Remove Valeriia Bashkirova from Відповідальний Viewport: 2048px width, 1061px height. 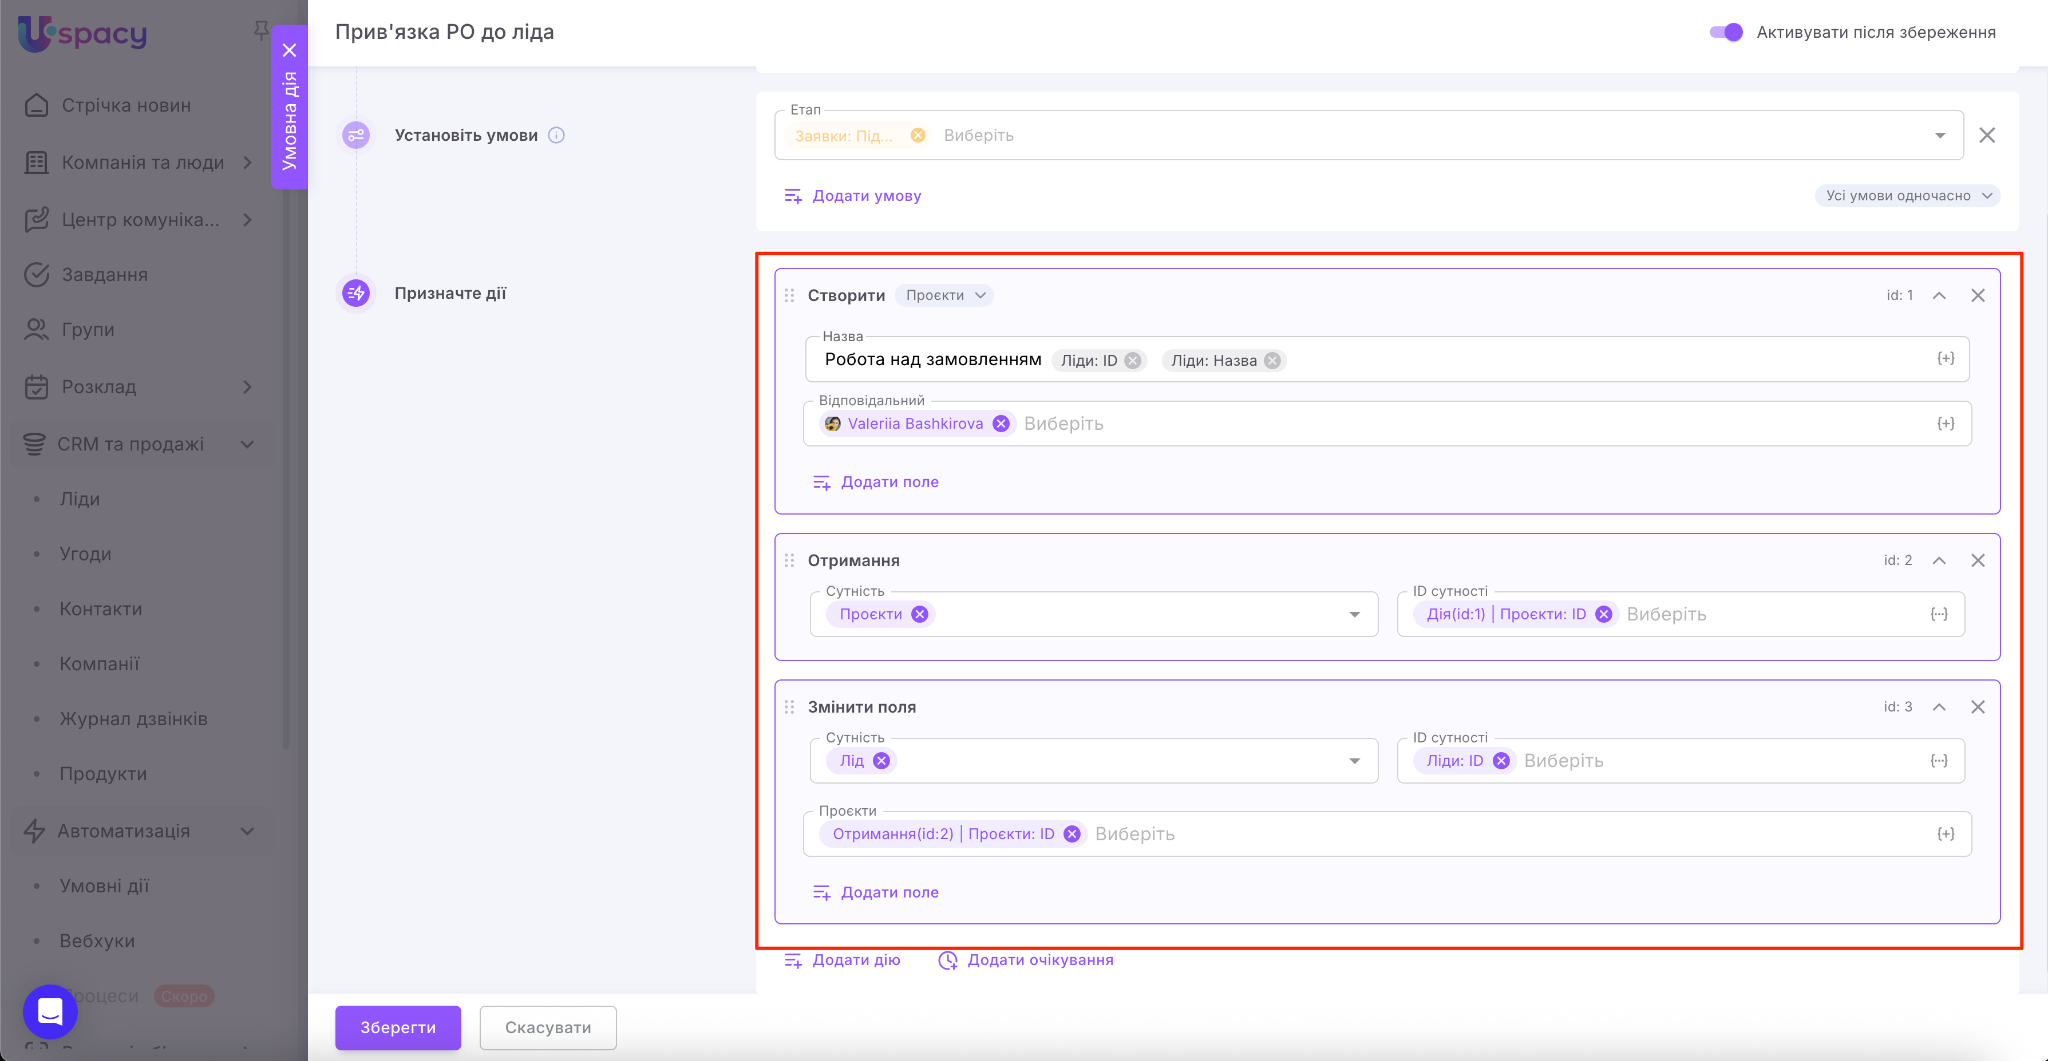1001,424
